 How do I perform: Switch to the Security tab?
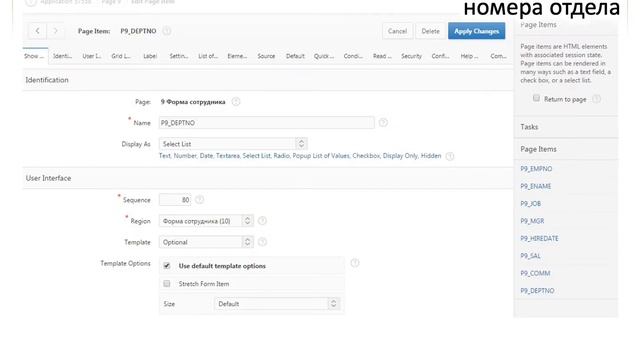(411, 56)
